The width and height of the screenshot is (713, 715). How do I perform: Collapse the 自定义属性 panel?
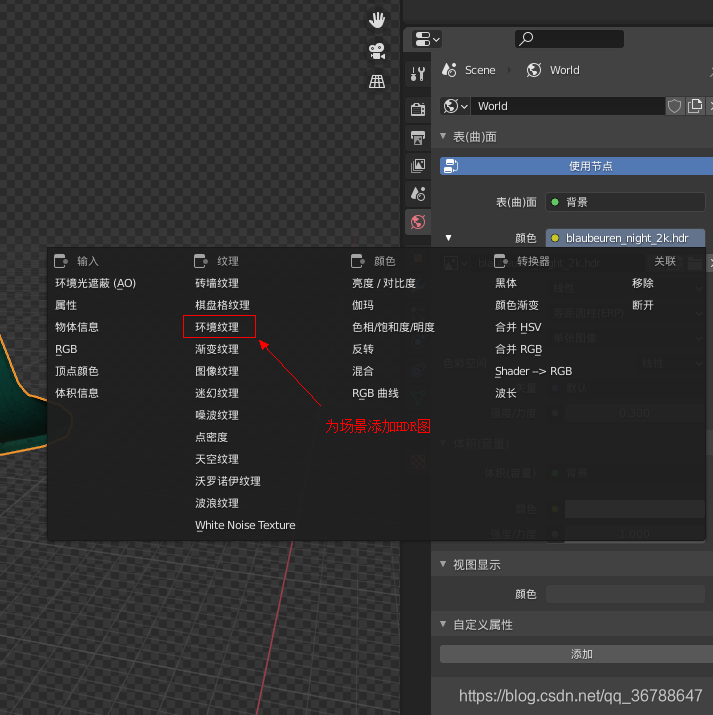443,624
